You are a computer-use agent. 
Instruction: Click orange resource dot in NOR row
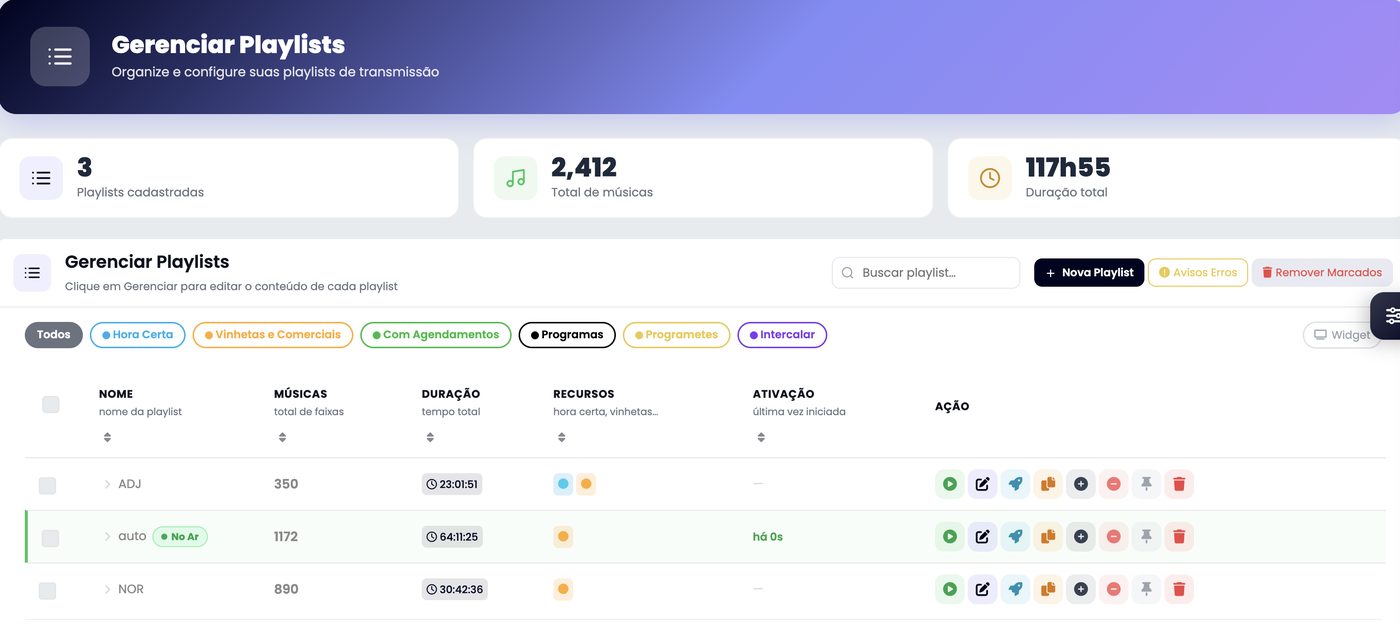coord(563,589)
